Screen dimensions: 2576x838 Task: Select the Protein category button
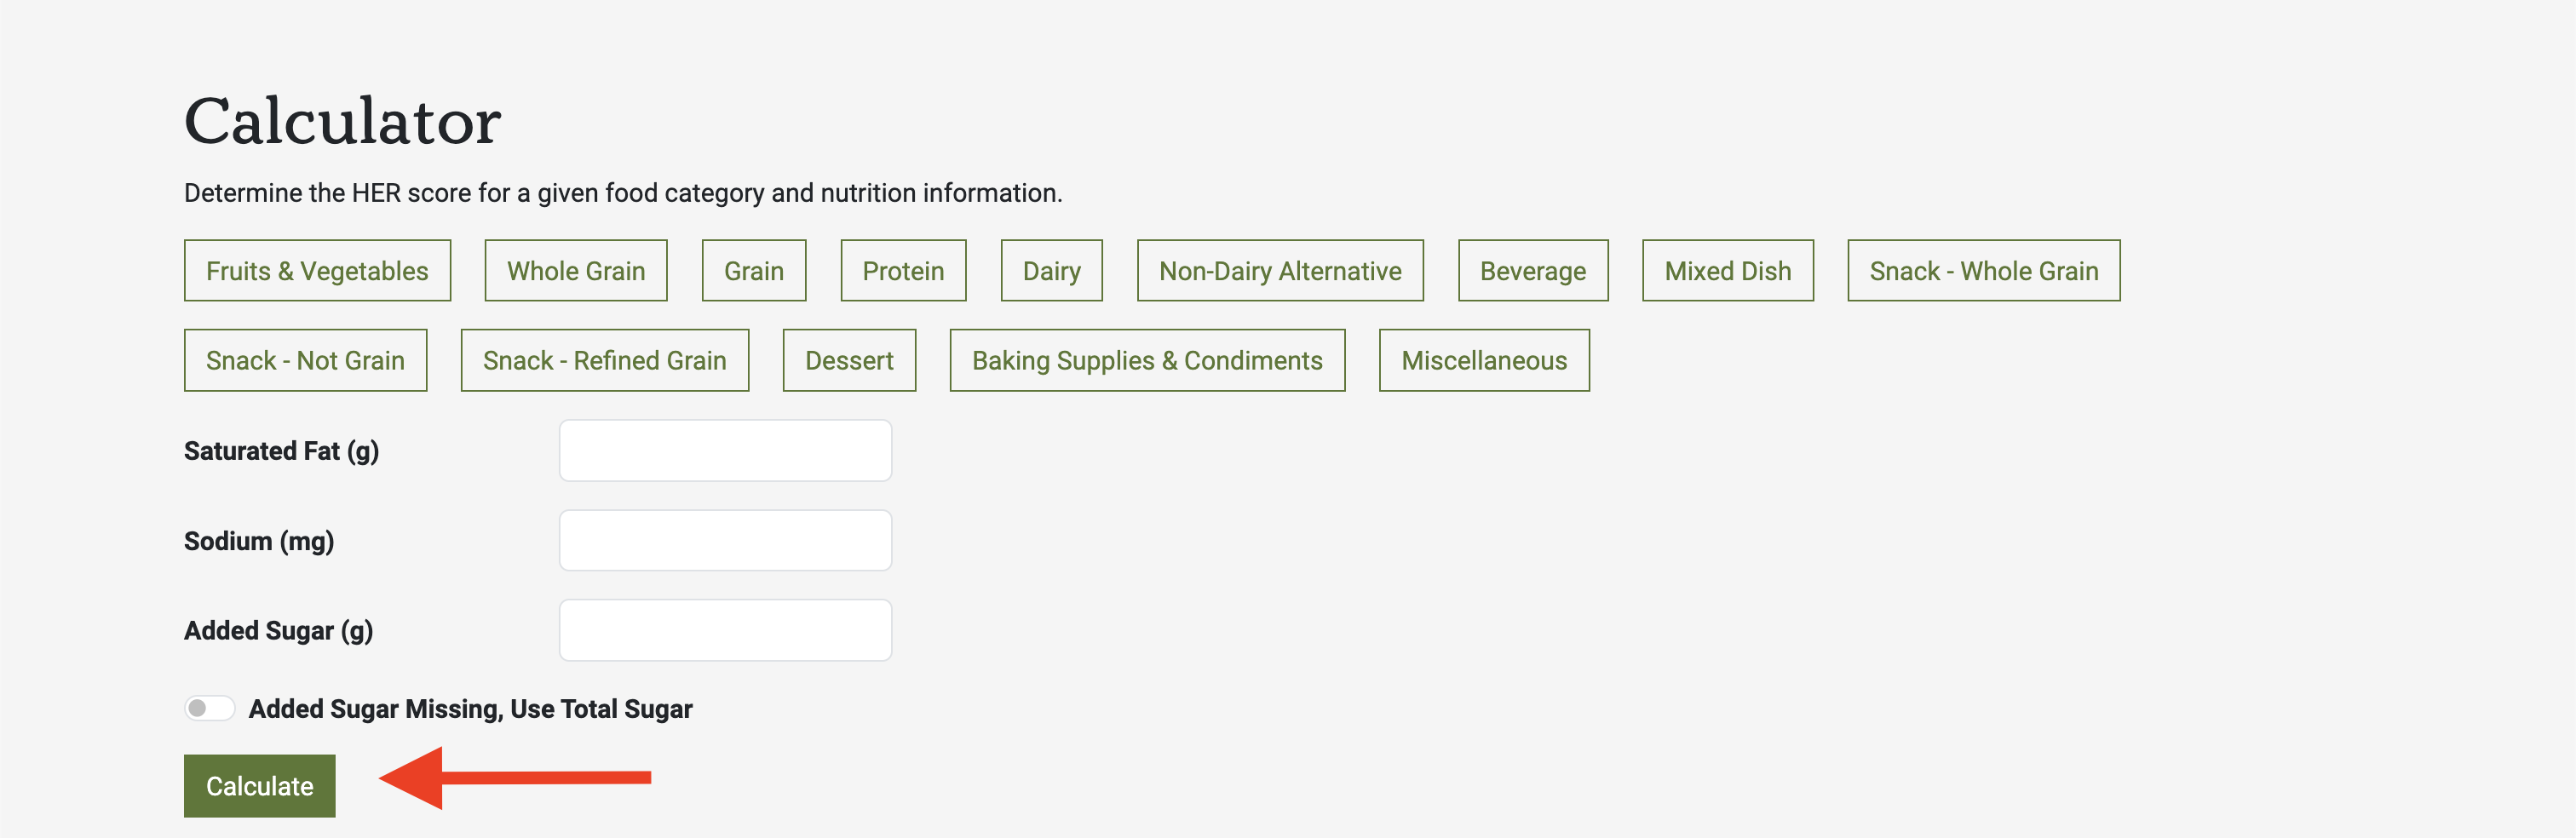(903, 271)
